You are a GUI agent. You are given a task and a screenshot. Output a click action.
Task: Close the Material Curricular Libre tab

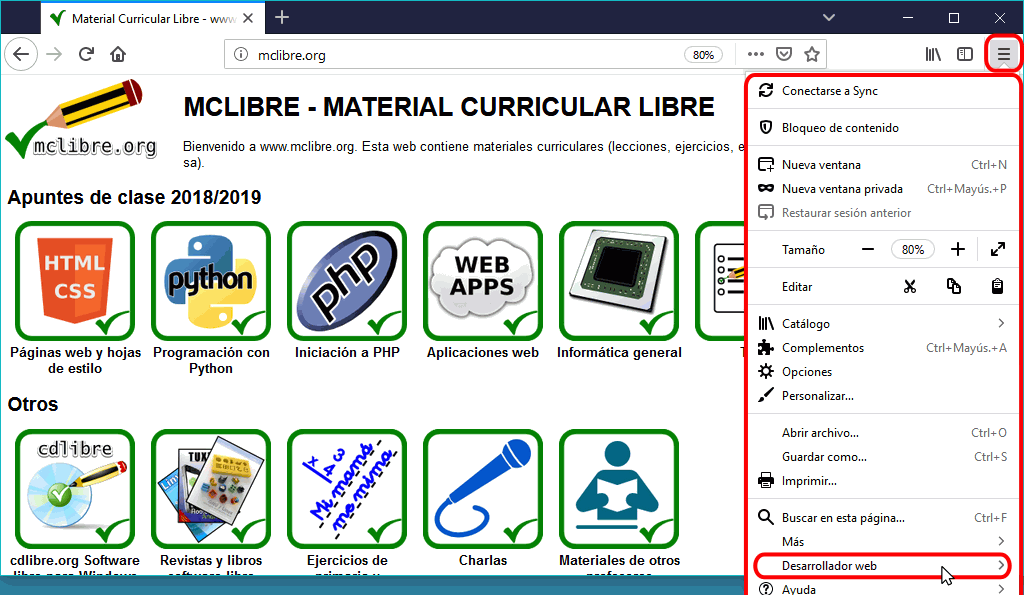point(248,18)
